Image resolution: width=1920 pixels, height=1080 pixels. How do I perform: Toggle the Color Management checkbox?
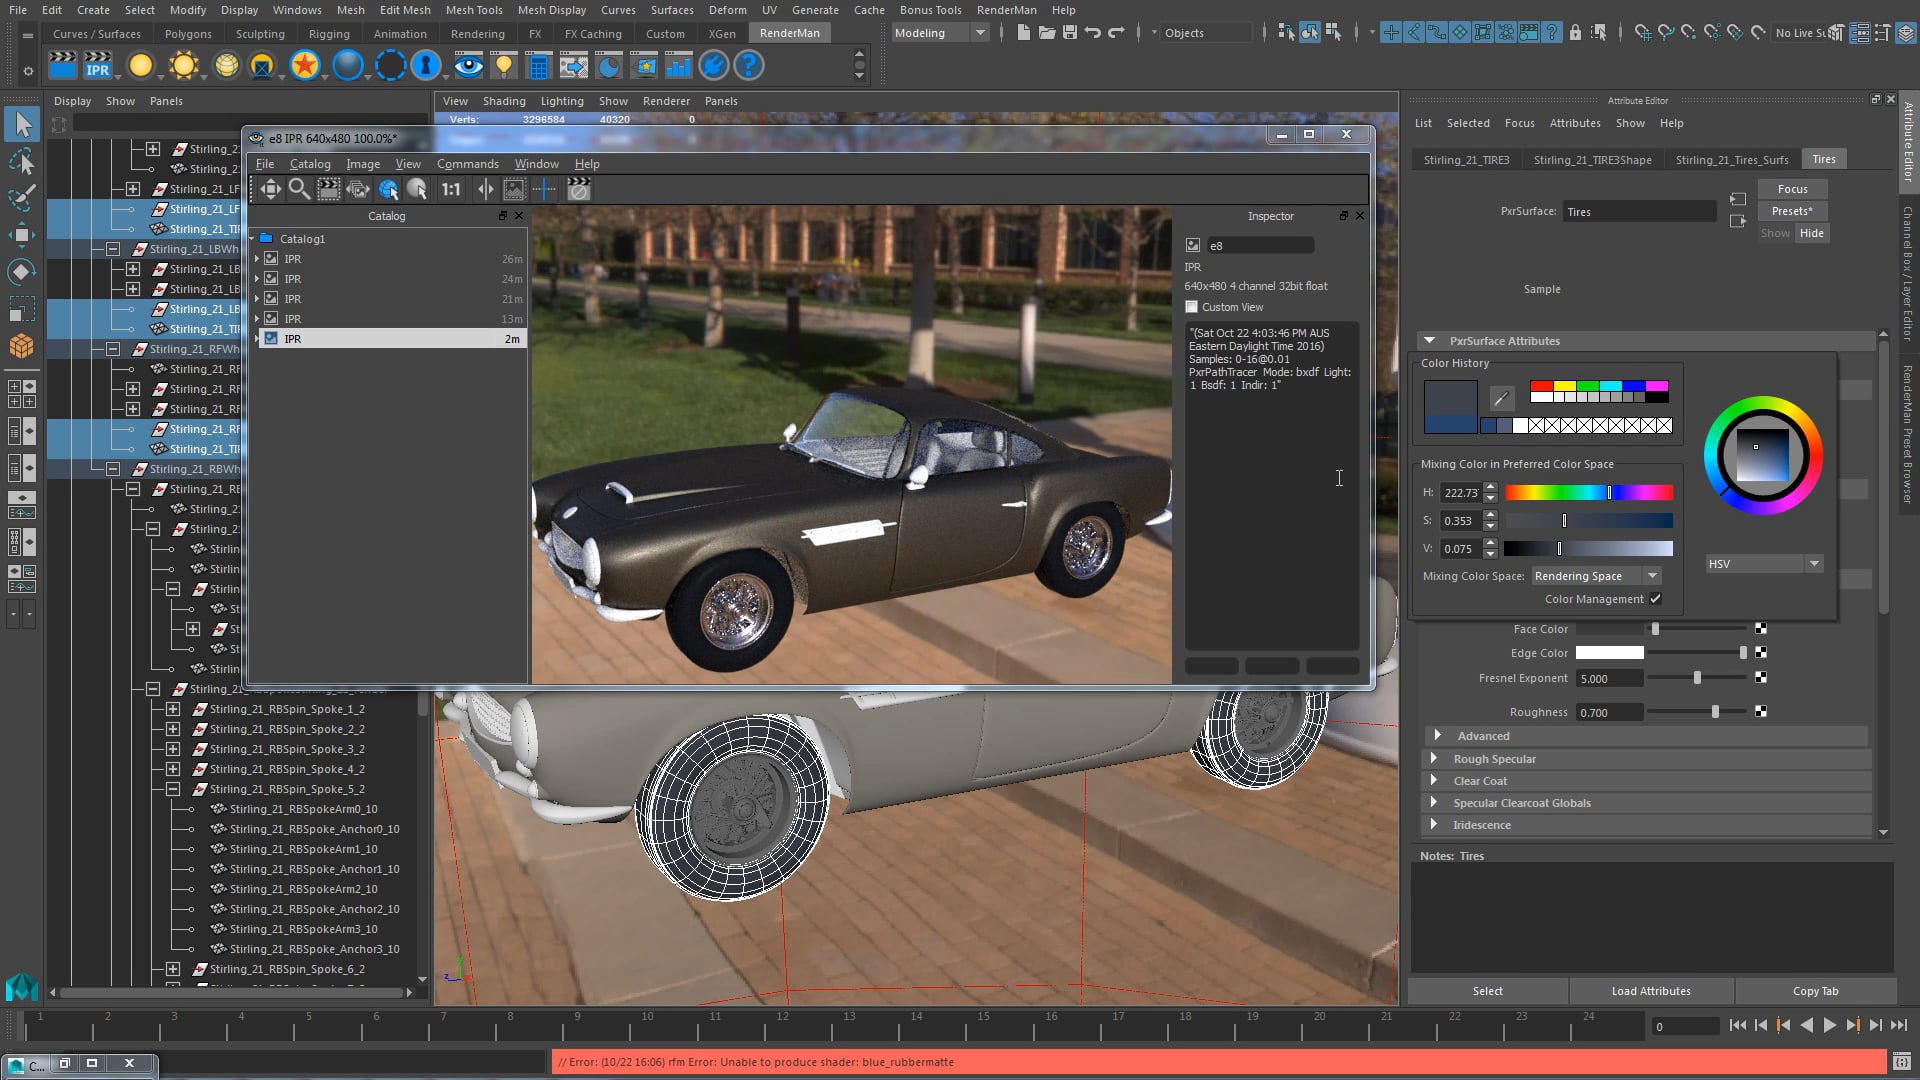[x=1655, y=599]
